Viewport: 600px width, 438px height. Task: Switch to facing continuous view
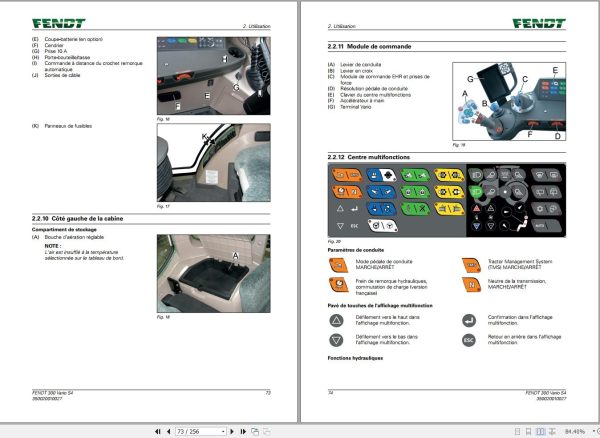tap(552, 431)
